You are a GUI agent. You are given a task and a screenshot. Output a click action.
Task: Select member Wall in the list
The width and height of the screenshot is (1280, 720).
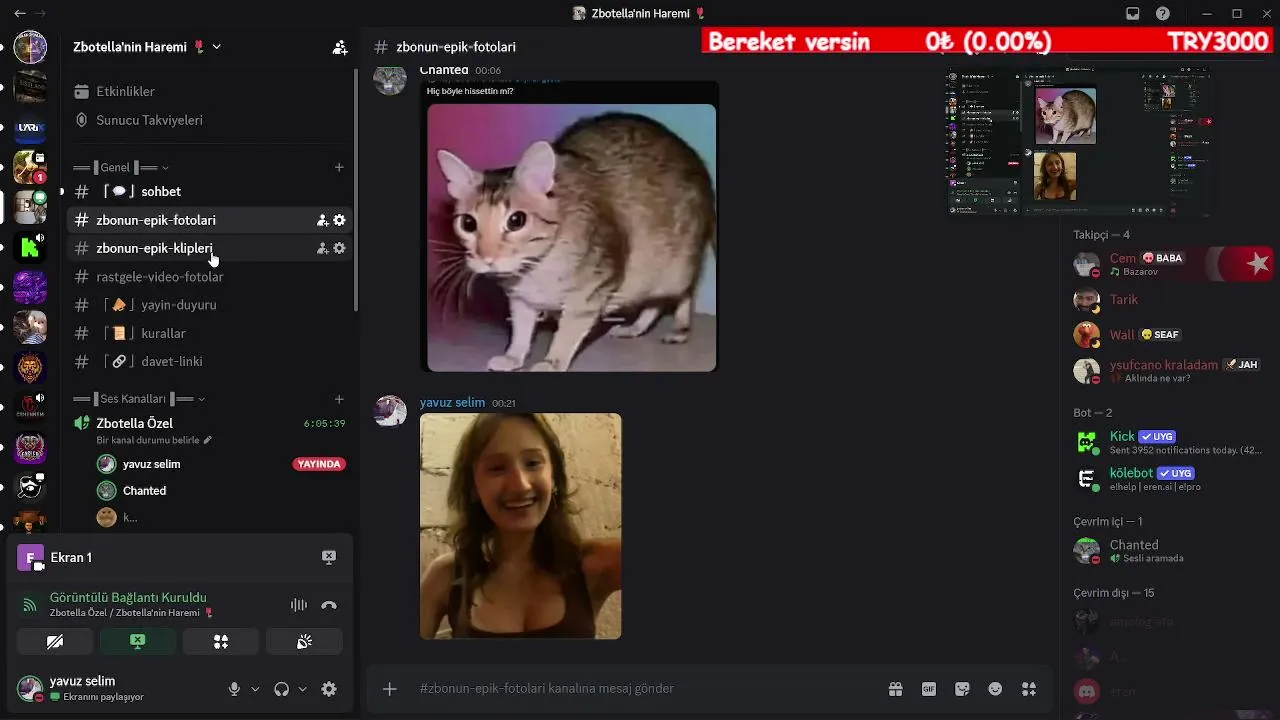(1170, 335)
